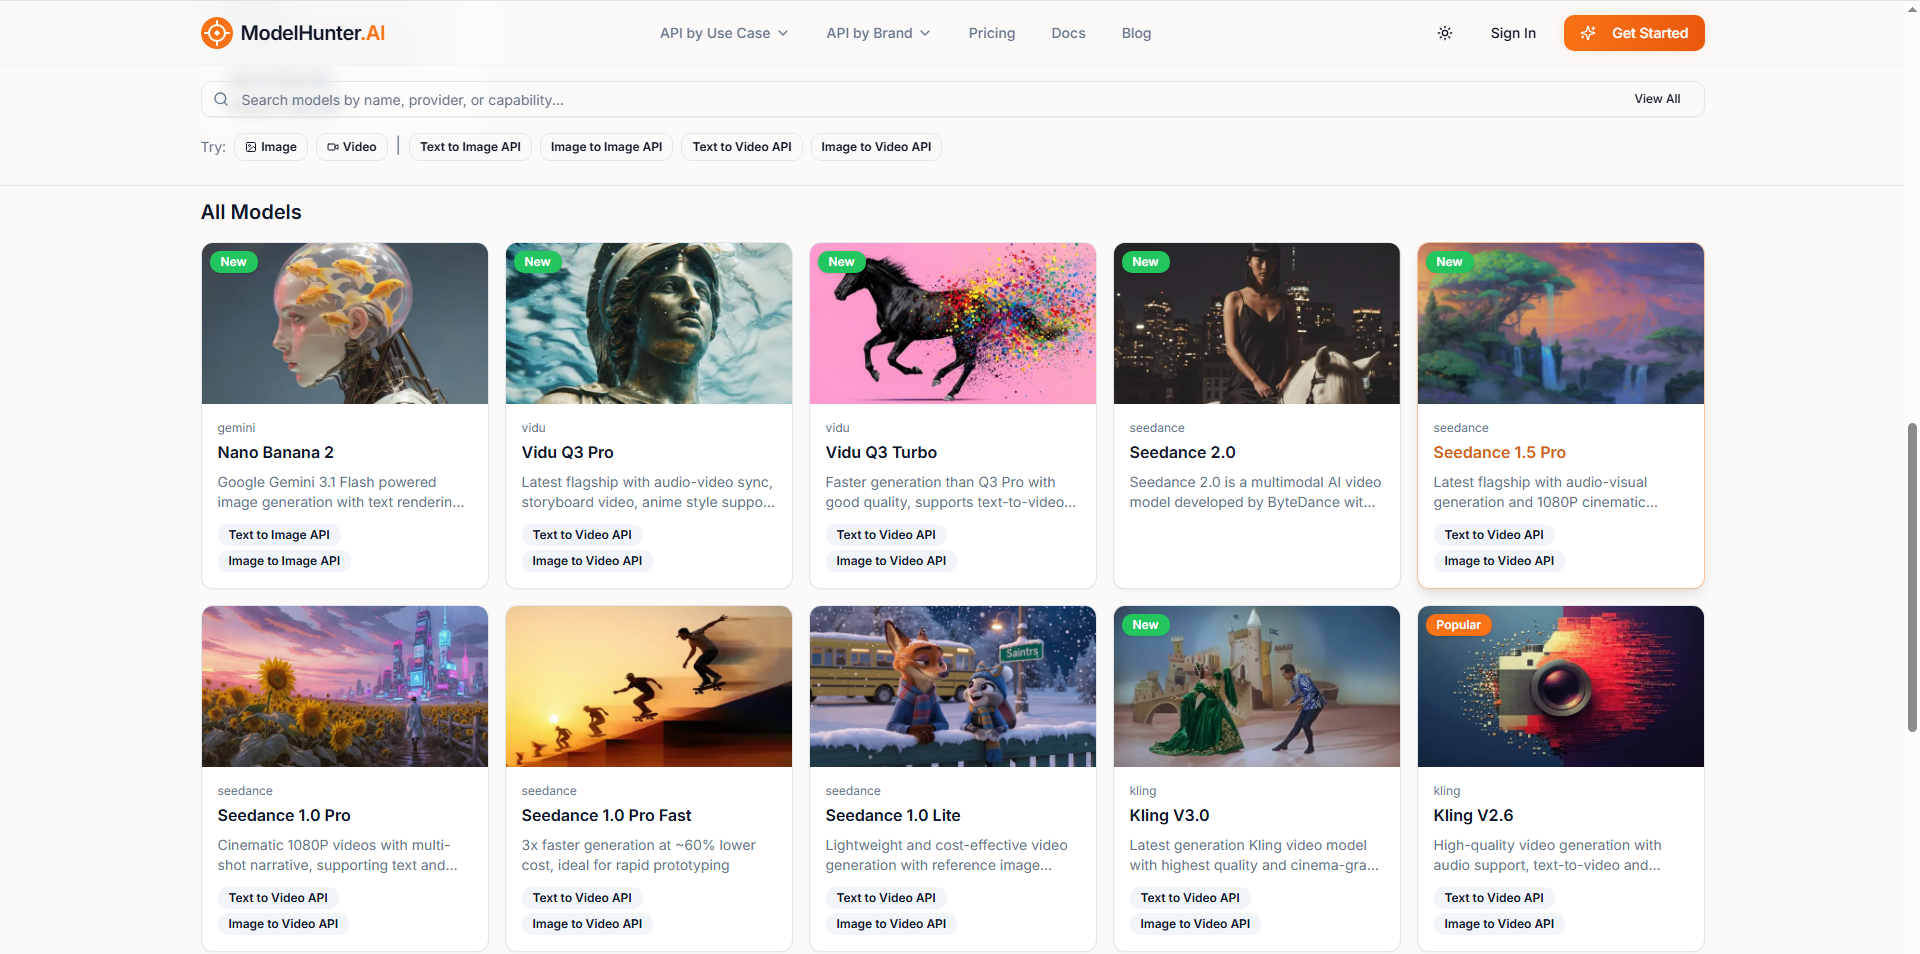Click the New badge on Kling V3.0 card
The height and width of the screenshot is (954, 1920).
coord(1145,624)
